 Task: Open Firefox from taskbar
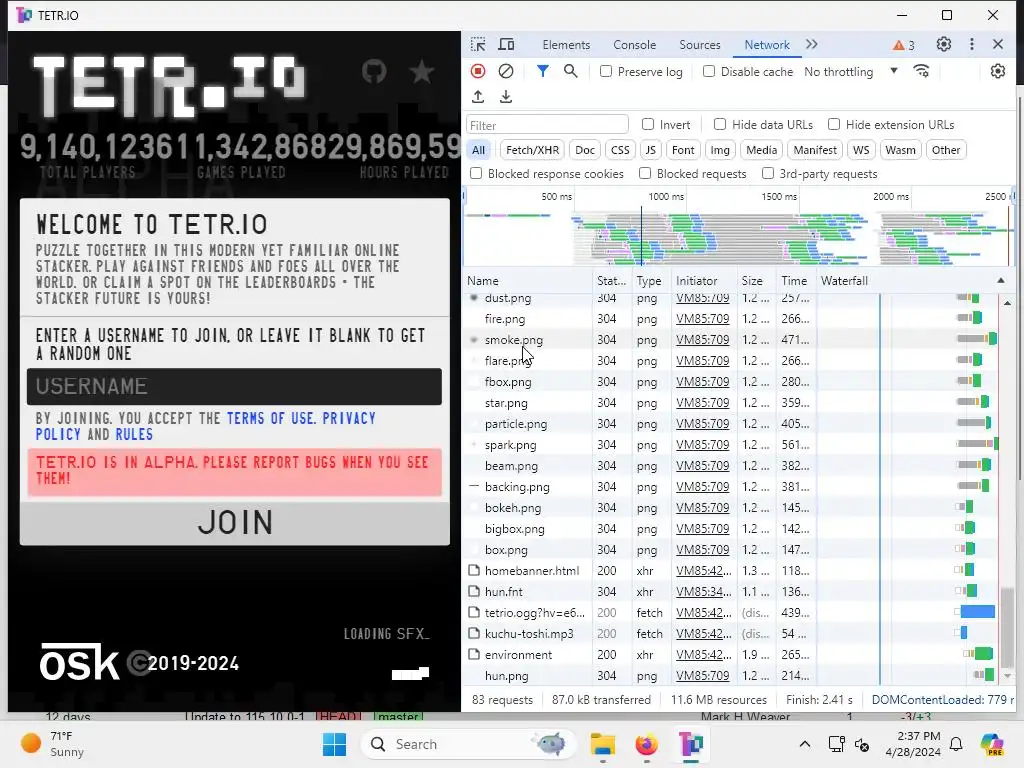(x=647, y=744)
